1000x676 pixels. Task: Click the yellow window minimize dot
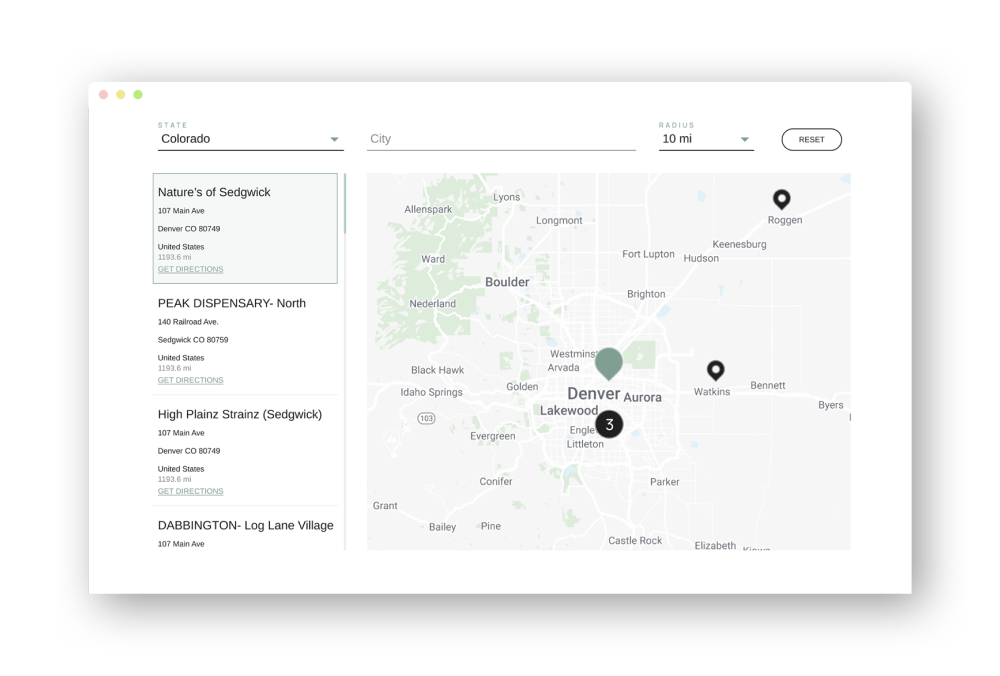coord(120,95)
